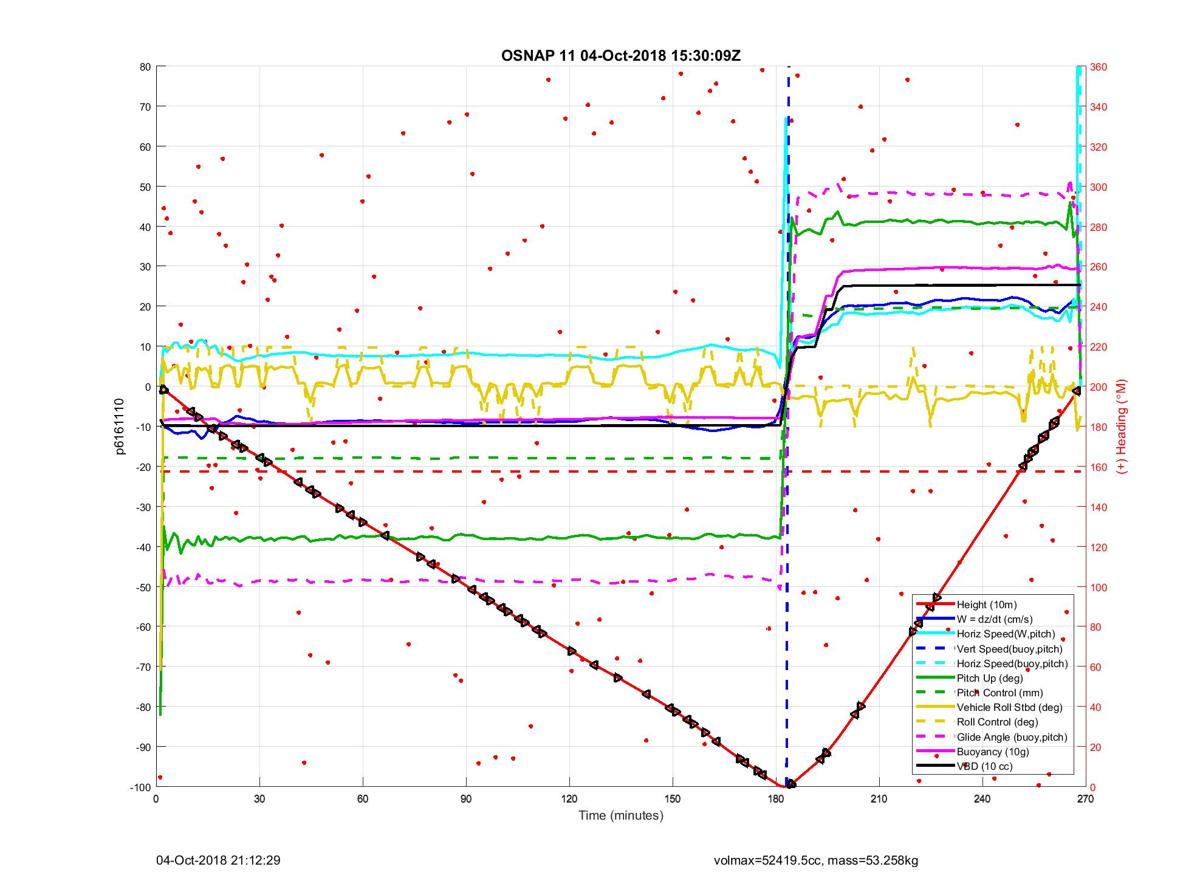Viewport: 1200px width, 885px height.
Task: Click the footer timestamp "04-Oct-2018 21:12:29"
Action: tap(218, 860)
